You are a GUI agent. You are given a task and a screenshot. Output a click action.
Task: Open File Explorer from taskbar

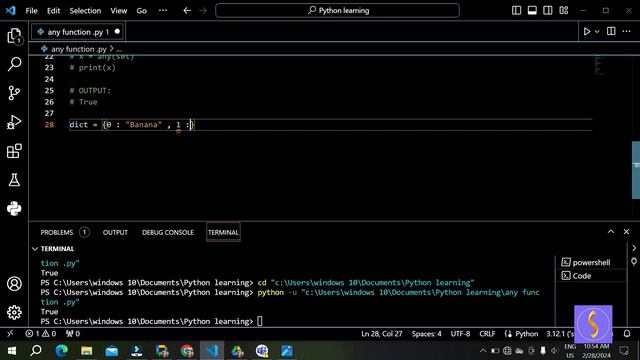(87, 351)
